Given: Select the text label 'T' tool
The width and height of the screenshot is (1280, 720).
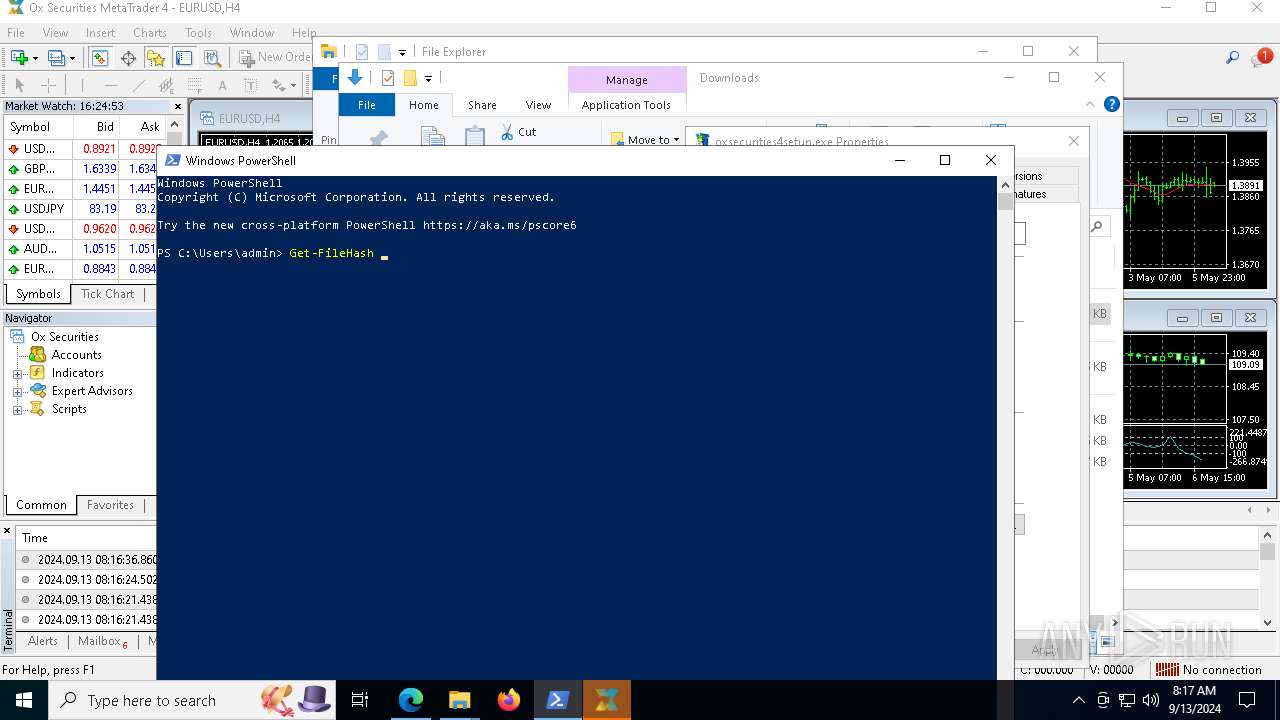Looking at the screenshot, I should coord(251,85).
